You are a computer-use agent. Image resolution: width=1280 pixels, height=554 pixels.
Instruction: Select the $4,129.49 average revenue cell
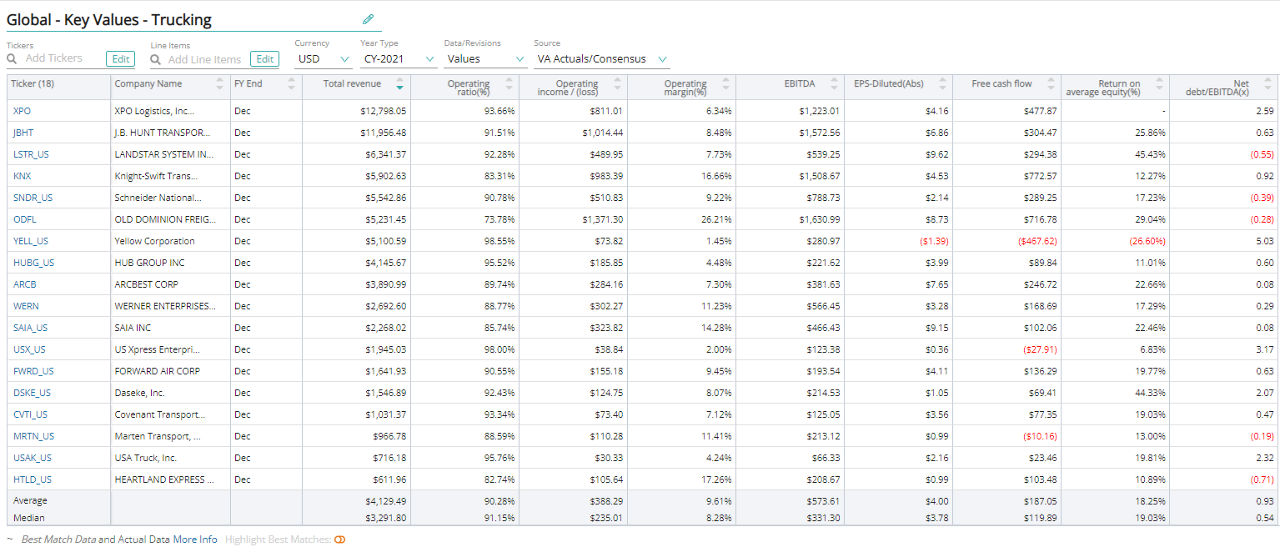click(x=356, y=500)
